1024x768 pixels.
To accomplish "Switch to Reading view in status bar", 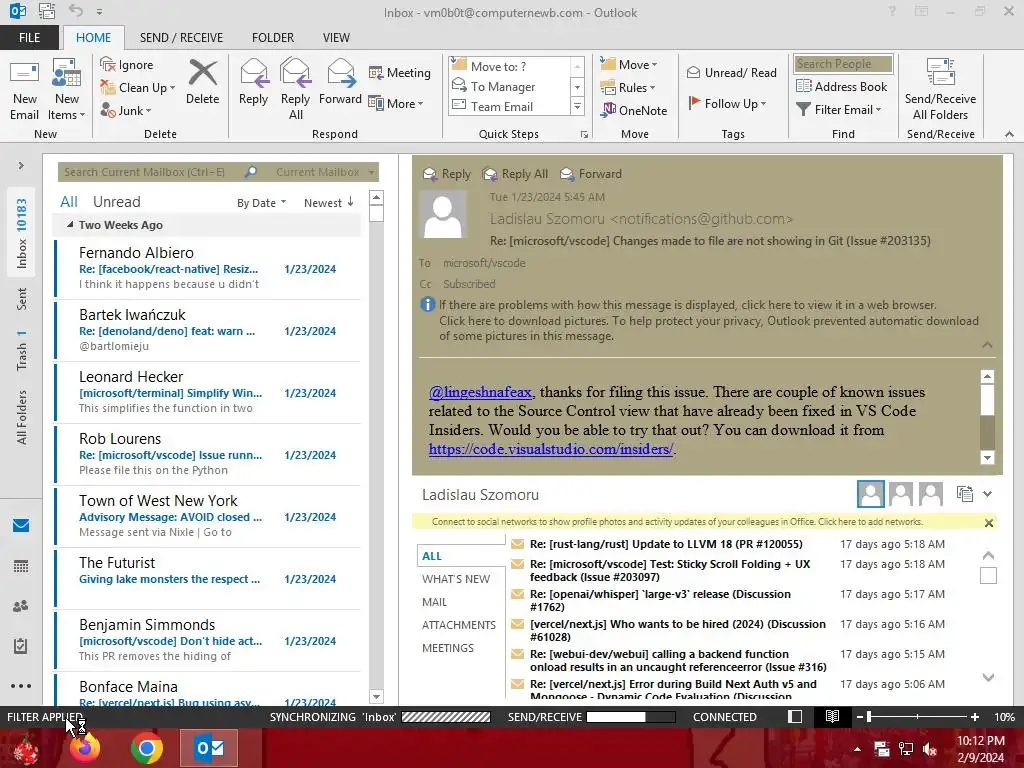I will coord(832,716).
